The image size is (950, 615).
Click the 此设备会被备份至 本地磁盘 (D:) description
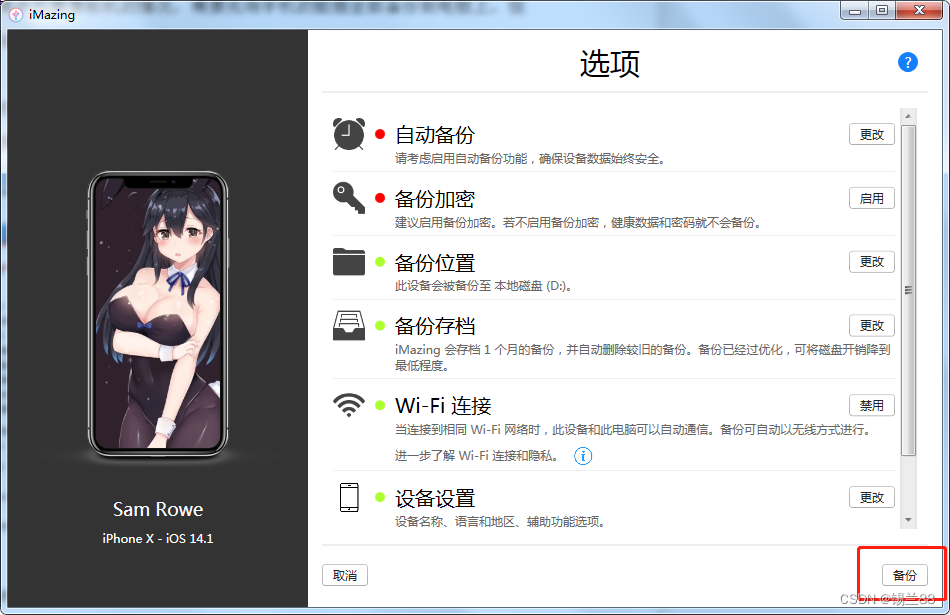click(x=483, y=286)
